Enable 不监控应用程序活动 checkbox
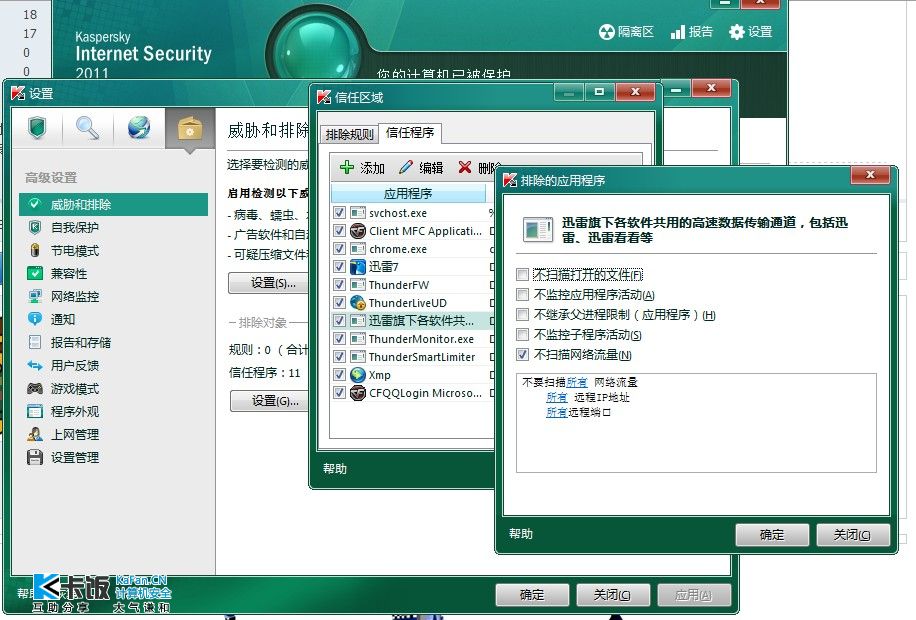The width and height of the screenshot is (916, 620). tap(523, 295)
